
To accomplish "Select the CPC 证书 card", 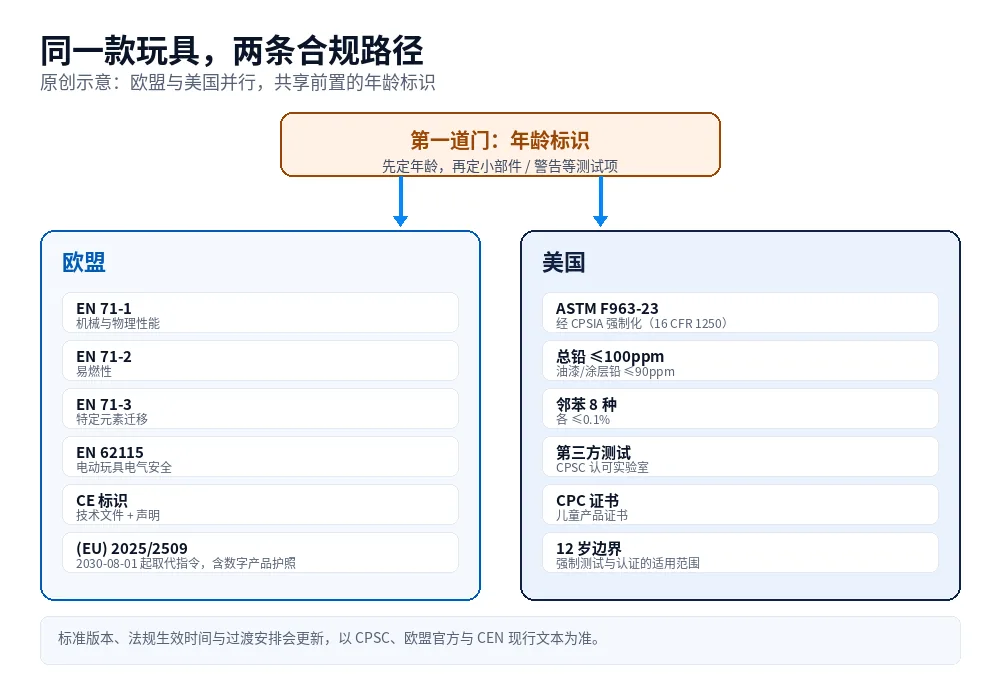I will (x=740, y=505).
